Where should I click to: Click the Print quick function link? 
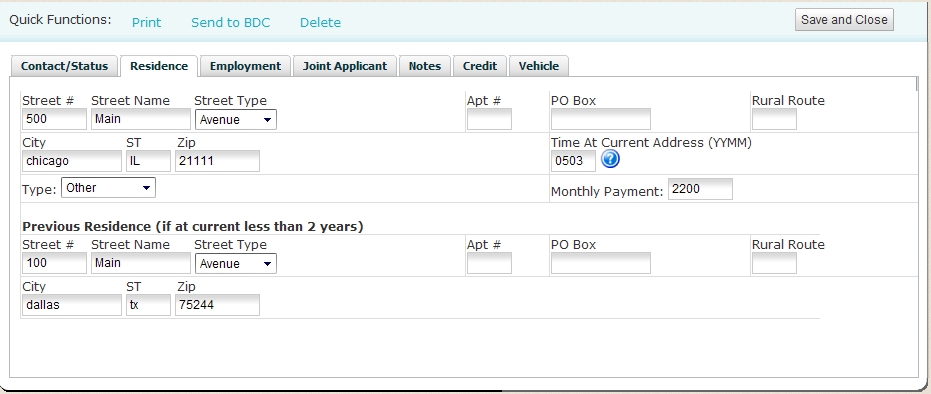point(147,23)
